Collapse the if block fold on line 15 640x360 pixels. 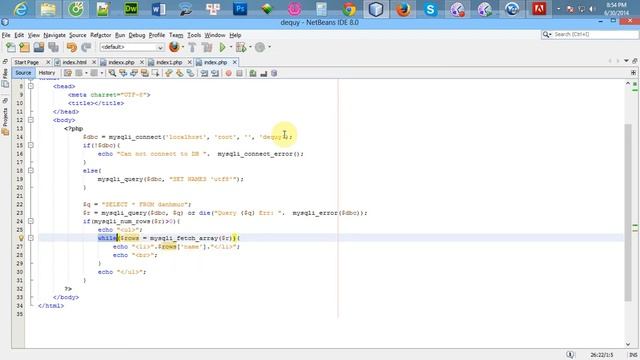[x=31, y=145]
